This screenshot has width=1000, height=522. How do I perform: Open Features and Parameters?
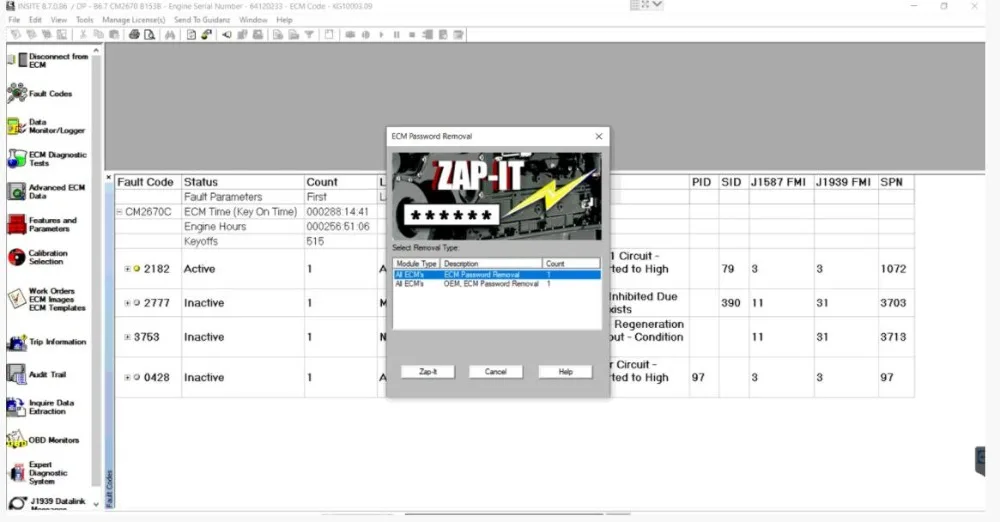coord(42,225)
